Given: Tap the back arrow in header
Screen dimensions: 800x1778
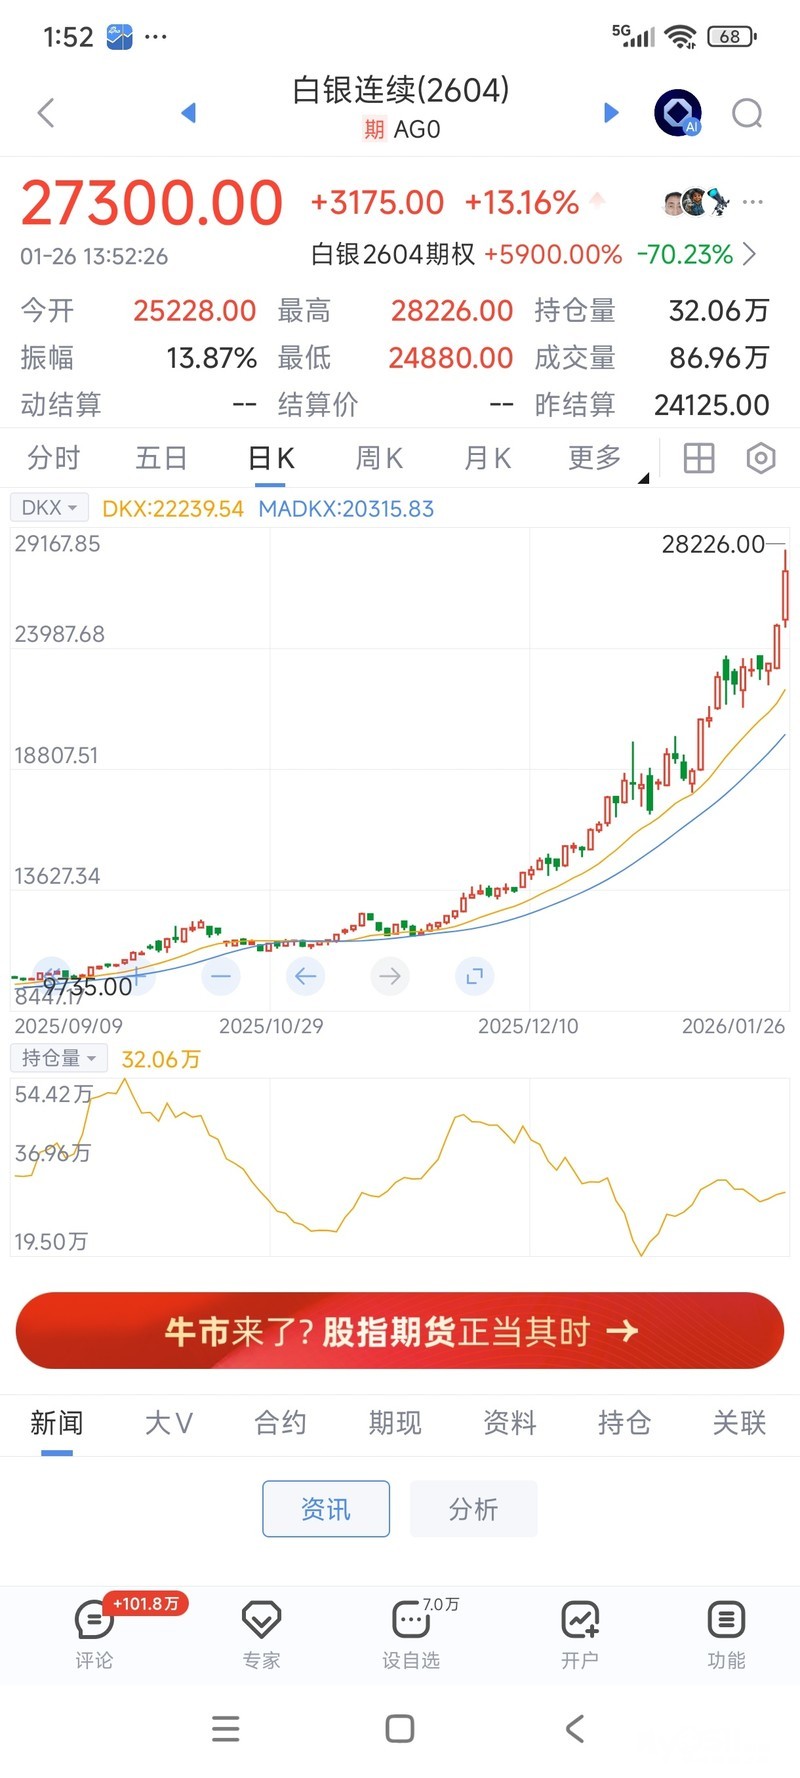Looking at the screenshot, I should tap(46, 112).
